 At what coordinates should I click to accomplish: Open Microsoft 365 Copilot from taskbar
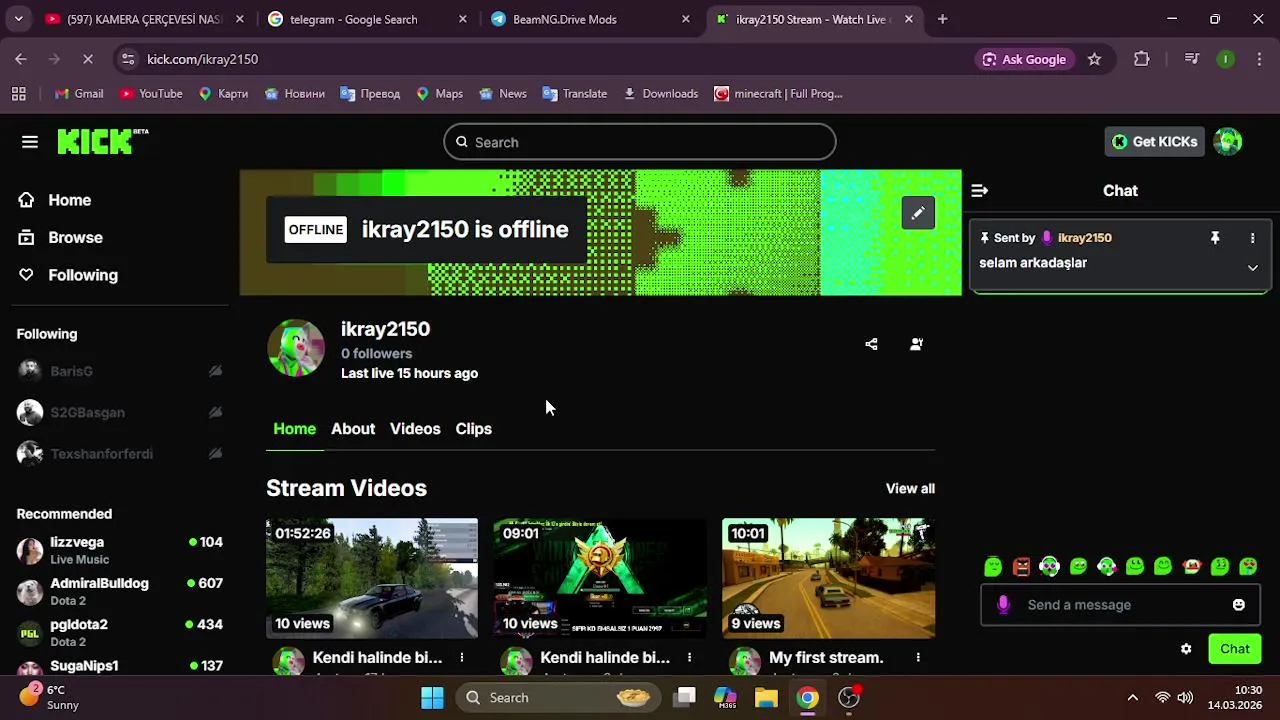[x=725, y=698]
